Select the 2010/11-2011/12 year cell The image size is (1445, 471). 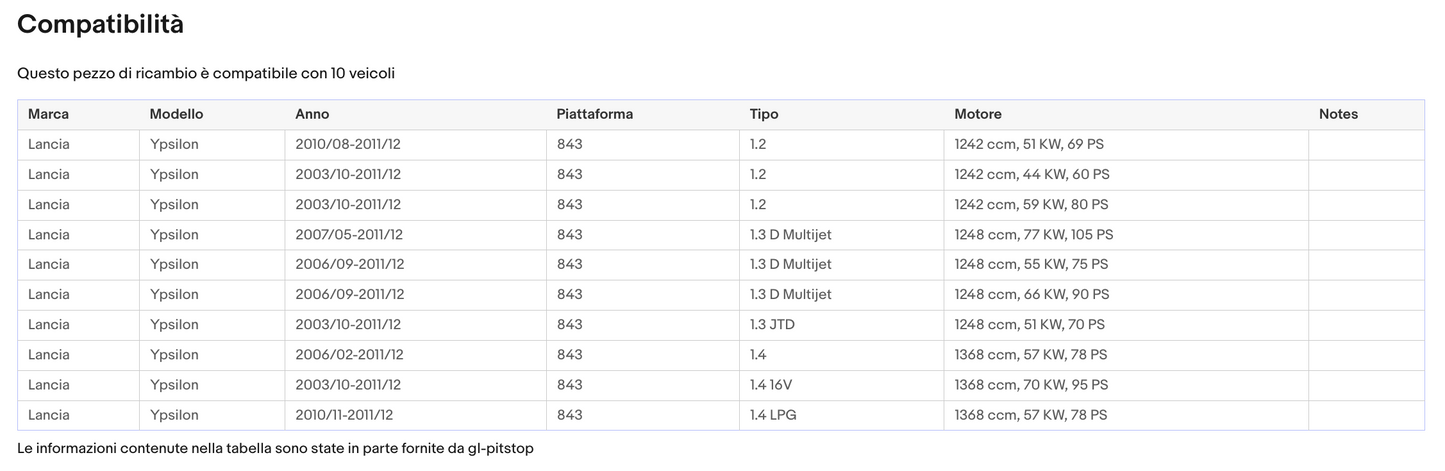[344, 415]
